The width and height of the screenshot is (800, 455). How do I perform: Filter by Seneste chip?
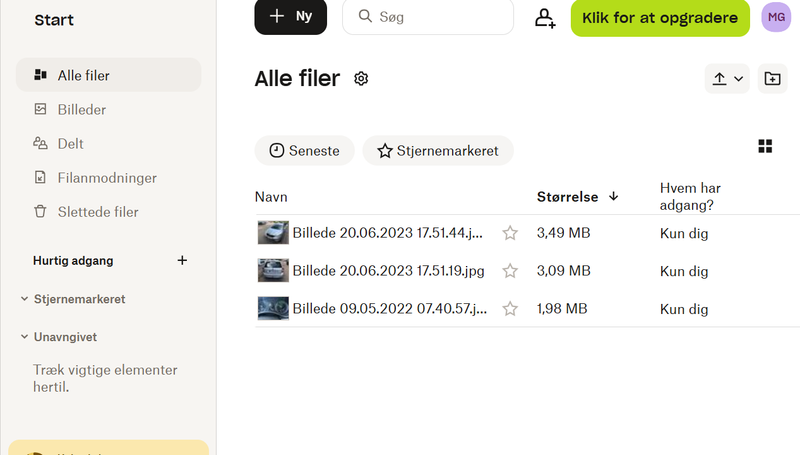pyautogui.click(x=304, y=151)
